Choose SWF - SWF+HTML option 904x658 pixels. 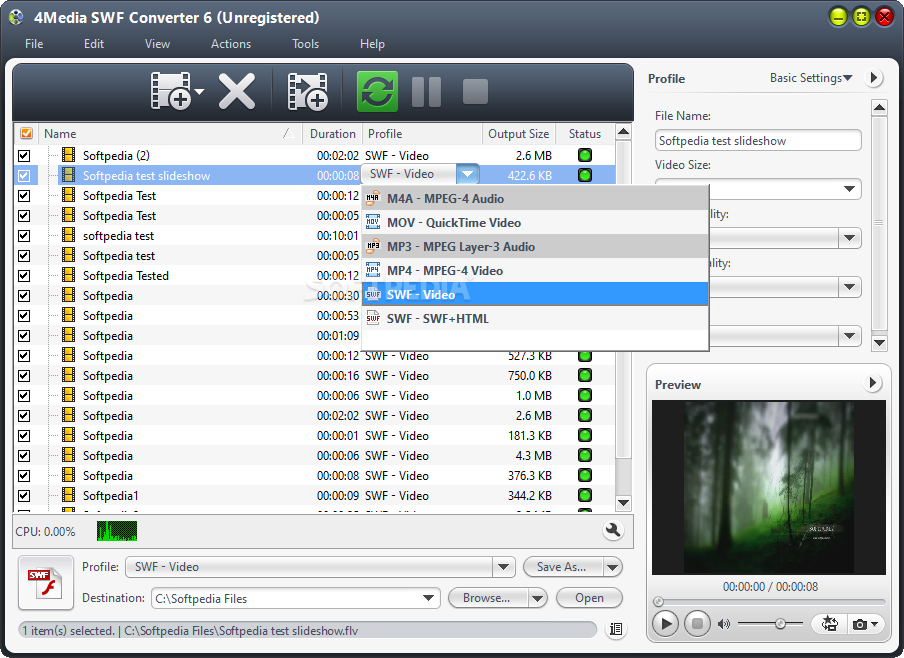[535, 318]
